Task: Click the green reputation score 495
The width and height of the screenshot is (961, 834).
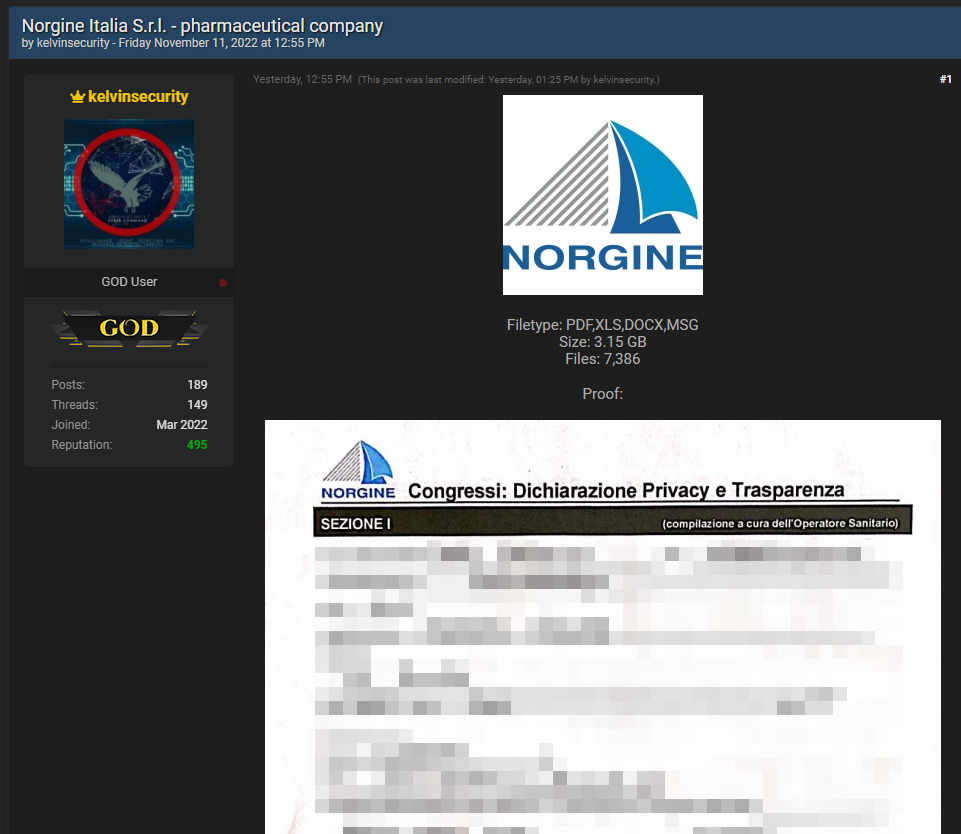Action: [197, 445]
